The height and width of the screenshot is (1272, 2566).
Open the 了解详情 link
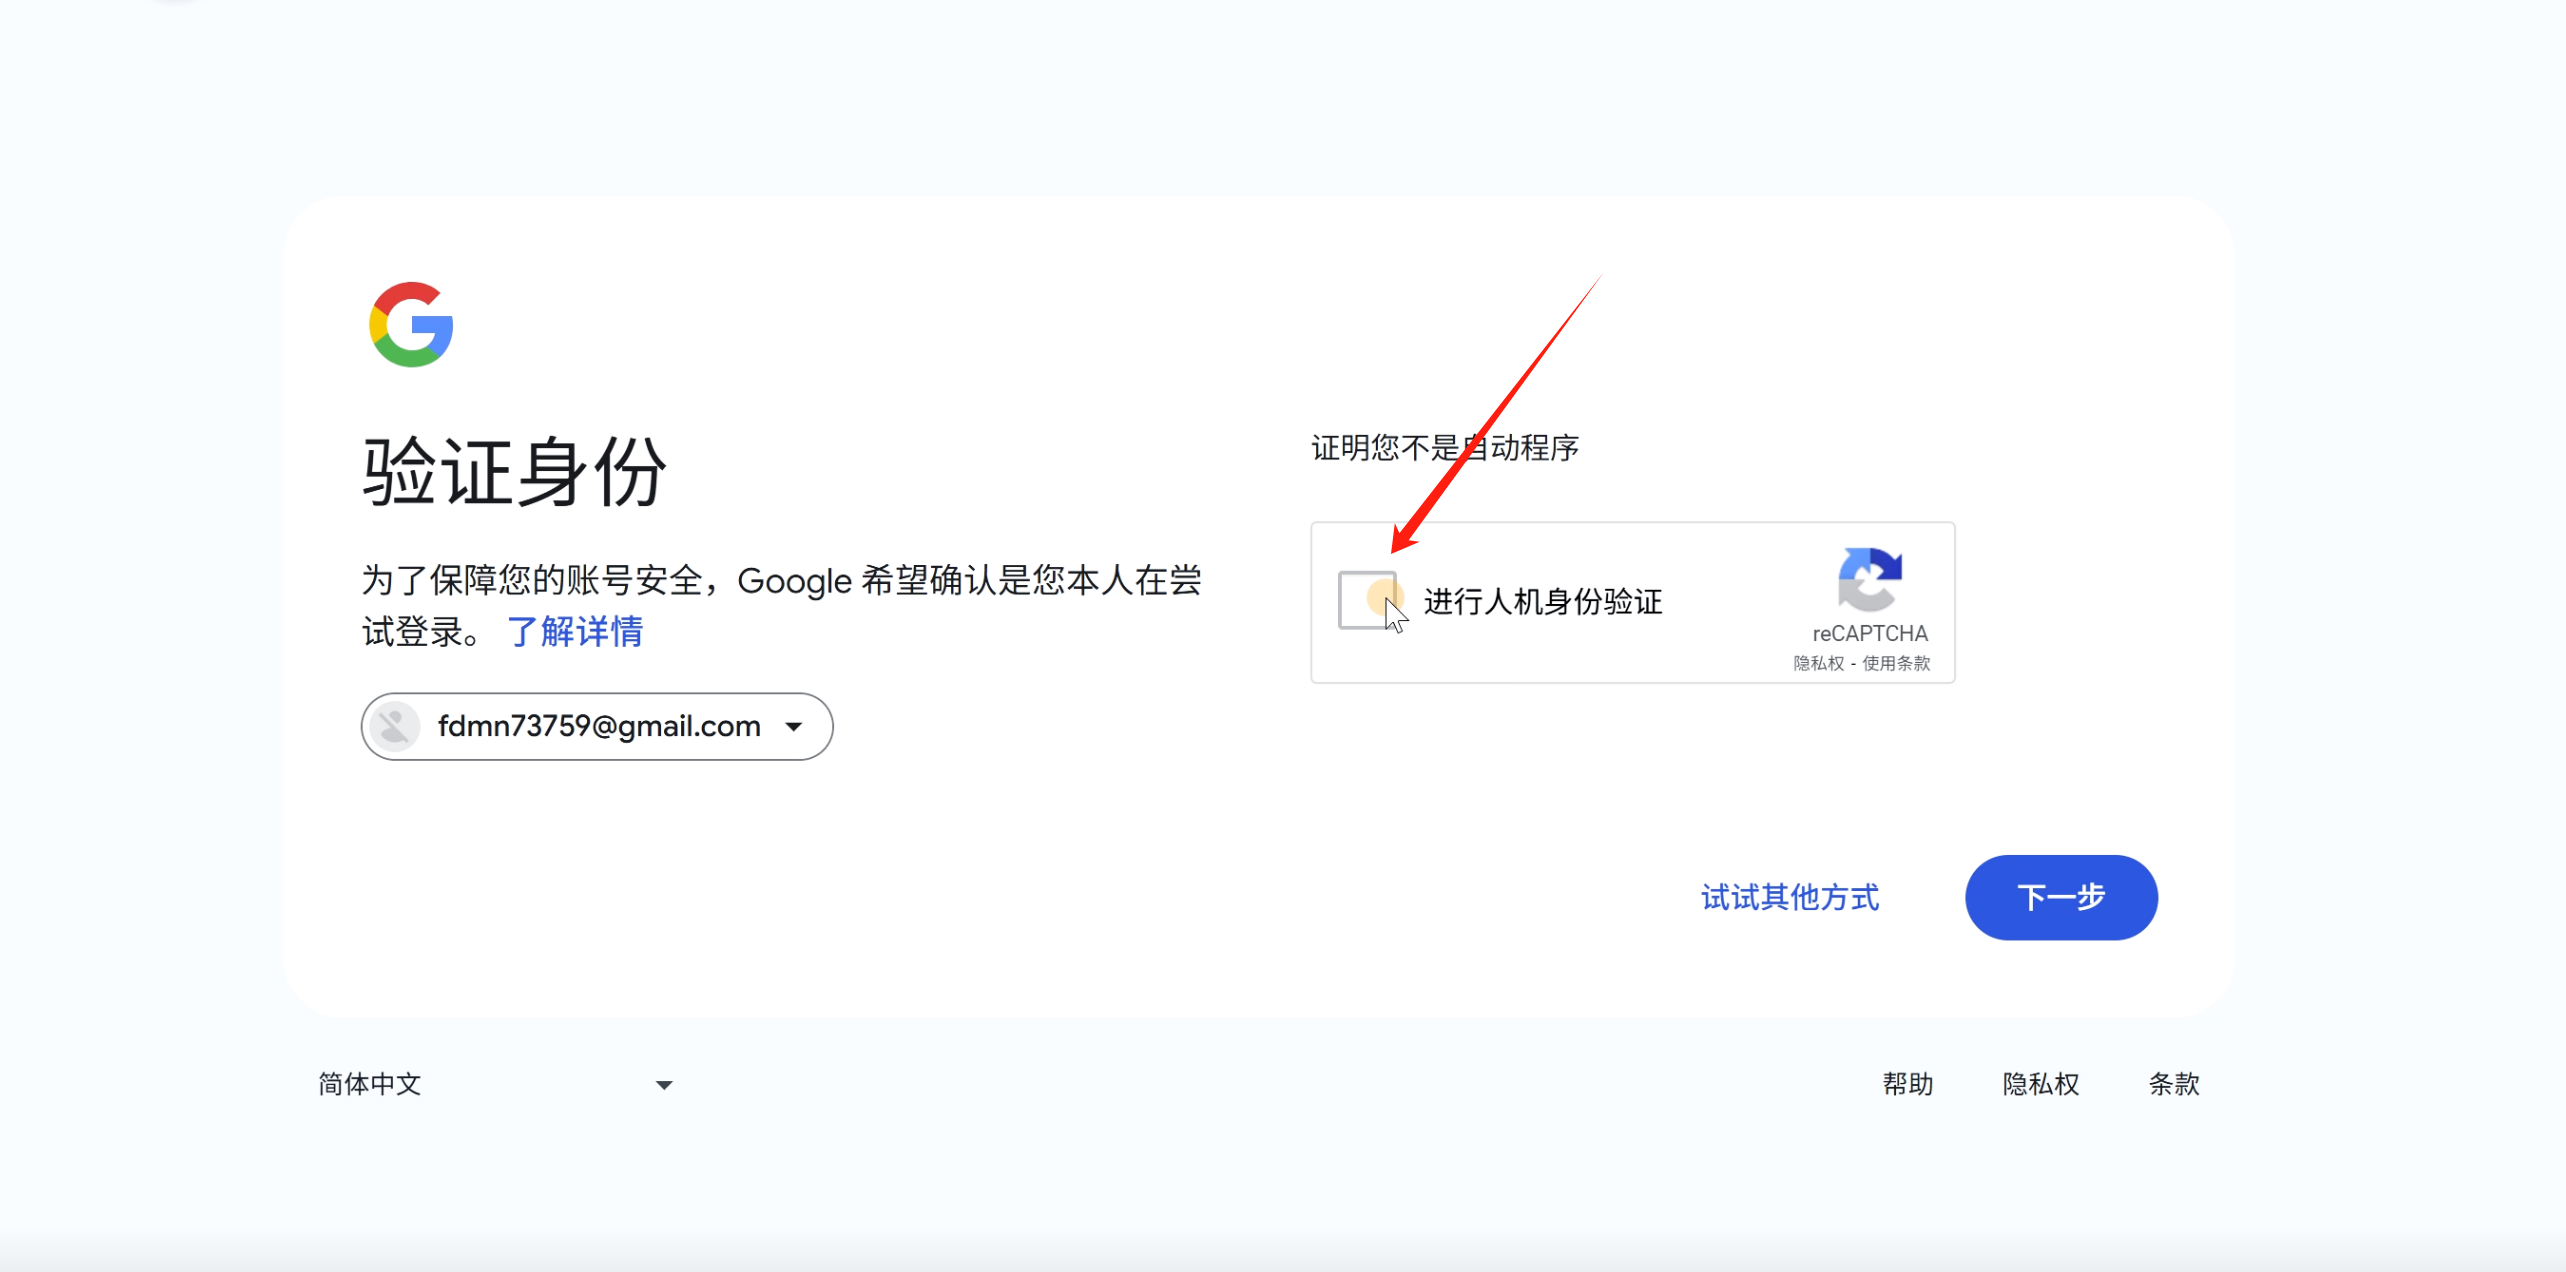(575, 632)
